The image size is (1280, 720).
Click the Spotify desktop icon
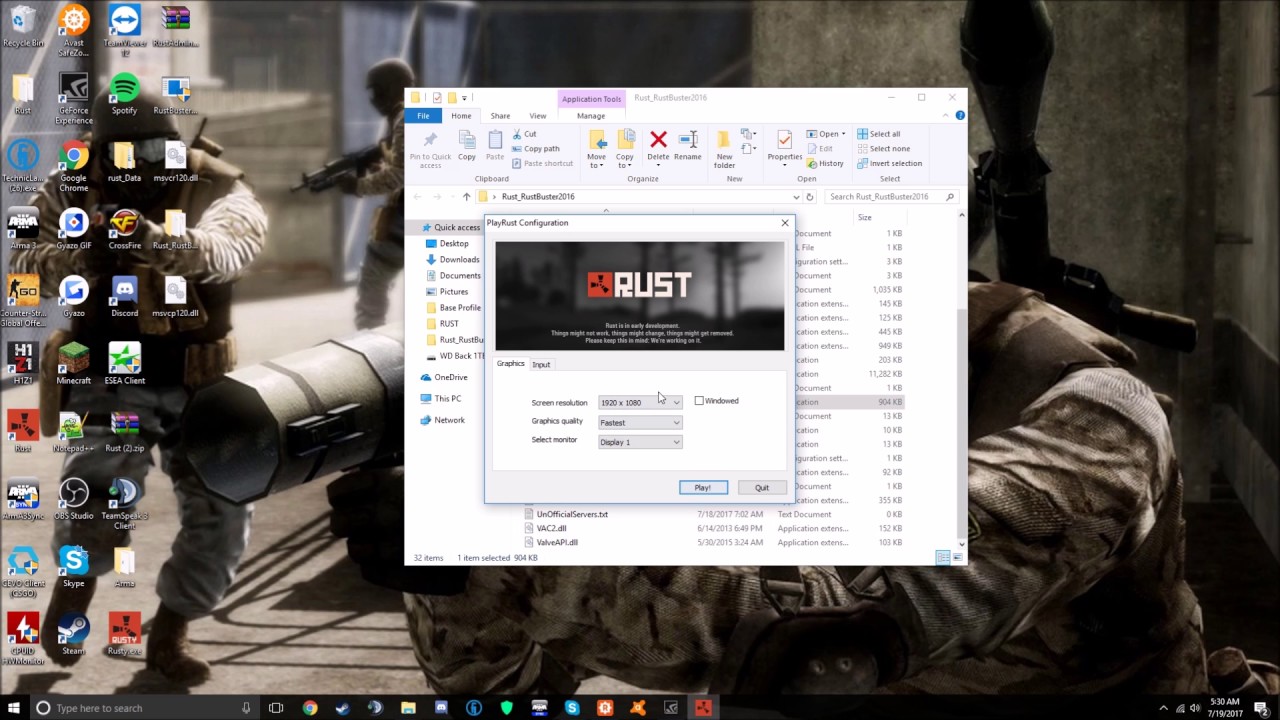tap(124, 95)
